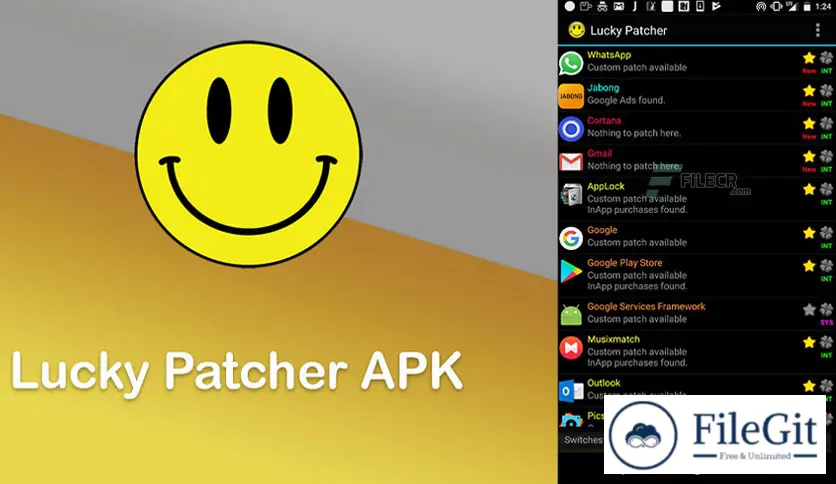Click the star icon in the Google Play Store row
The width and height of the screenshot is (836, 484).
point(809,265)
